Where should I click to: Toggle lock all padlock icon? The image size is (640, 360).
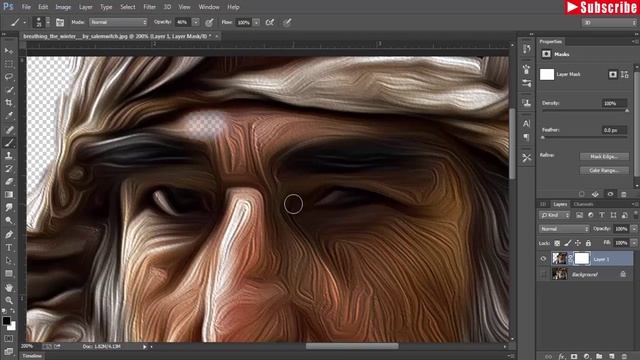click(588, 243)
